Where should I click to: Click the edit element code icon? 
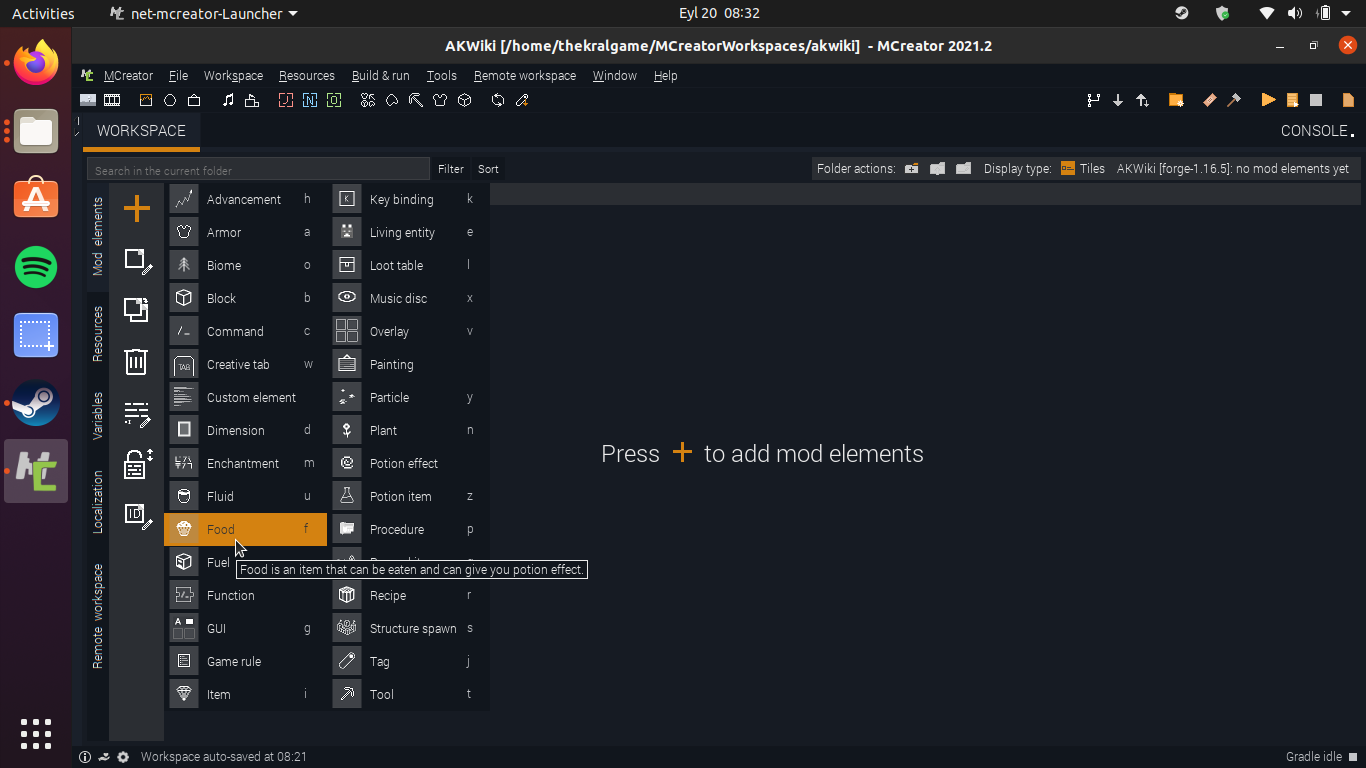pos(137,414)
